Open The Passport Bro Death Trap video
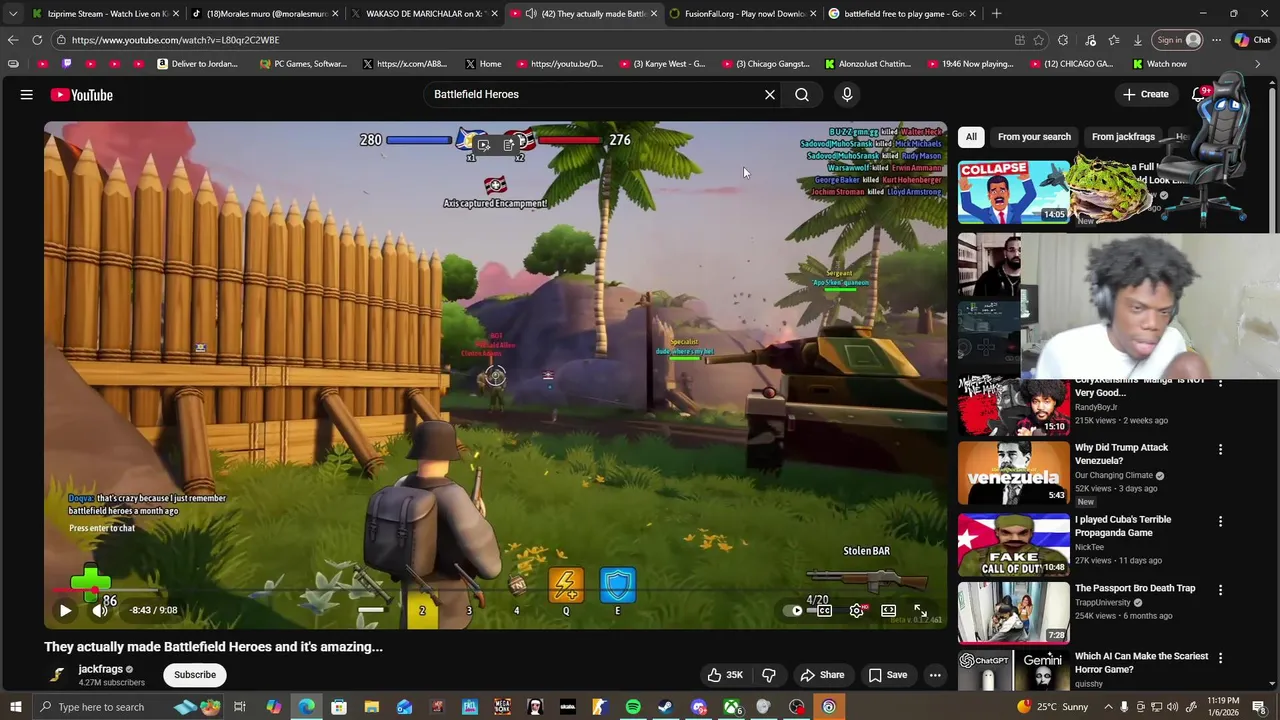 1135,588
